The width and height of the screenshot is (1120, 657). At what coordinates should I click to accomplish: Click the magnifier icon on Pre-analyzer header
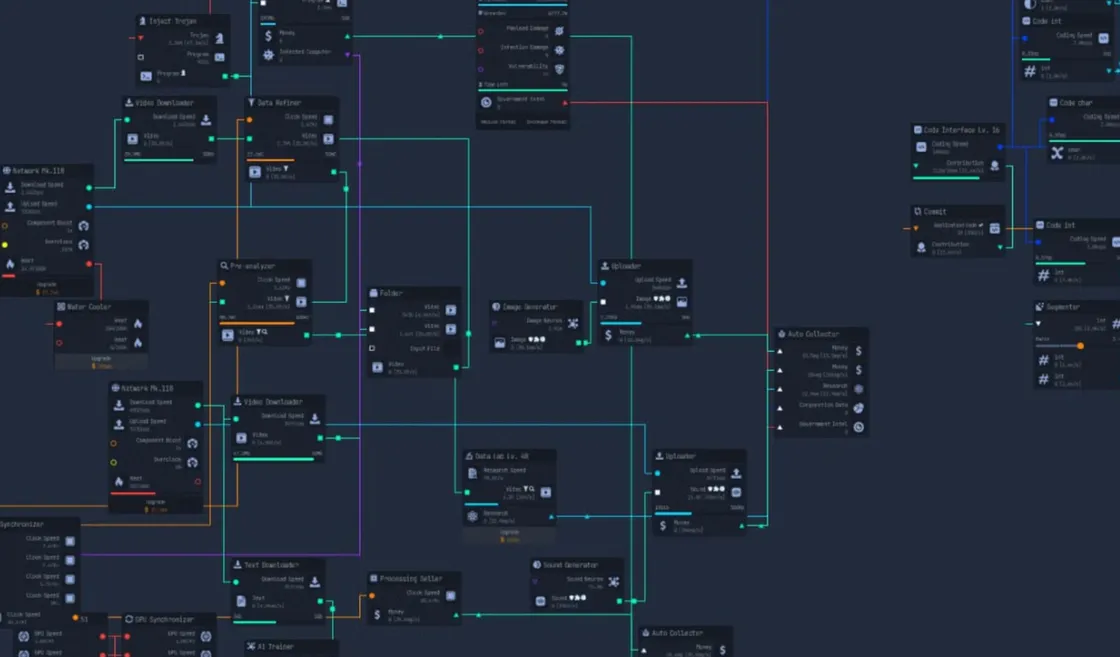[x=225, y=266]
